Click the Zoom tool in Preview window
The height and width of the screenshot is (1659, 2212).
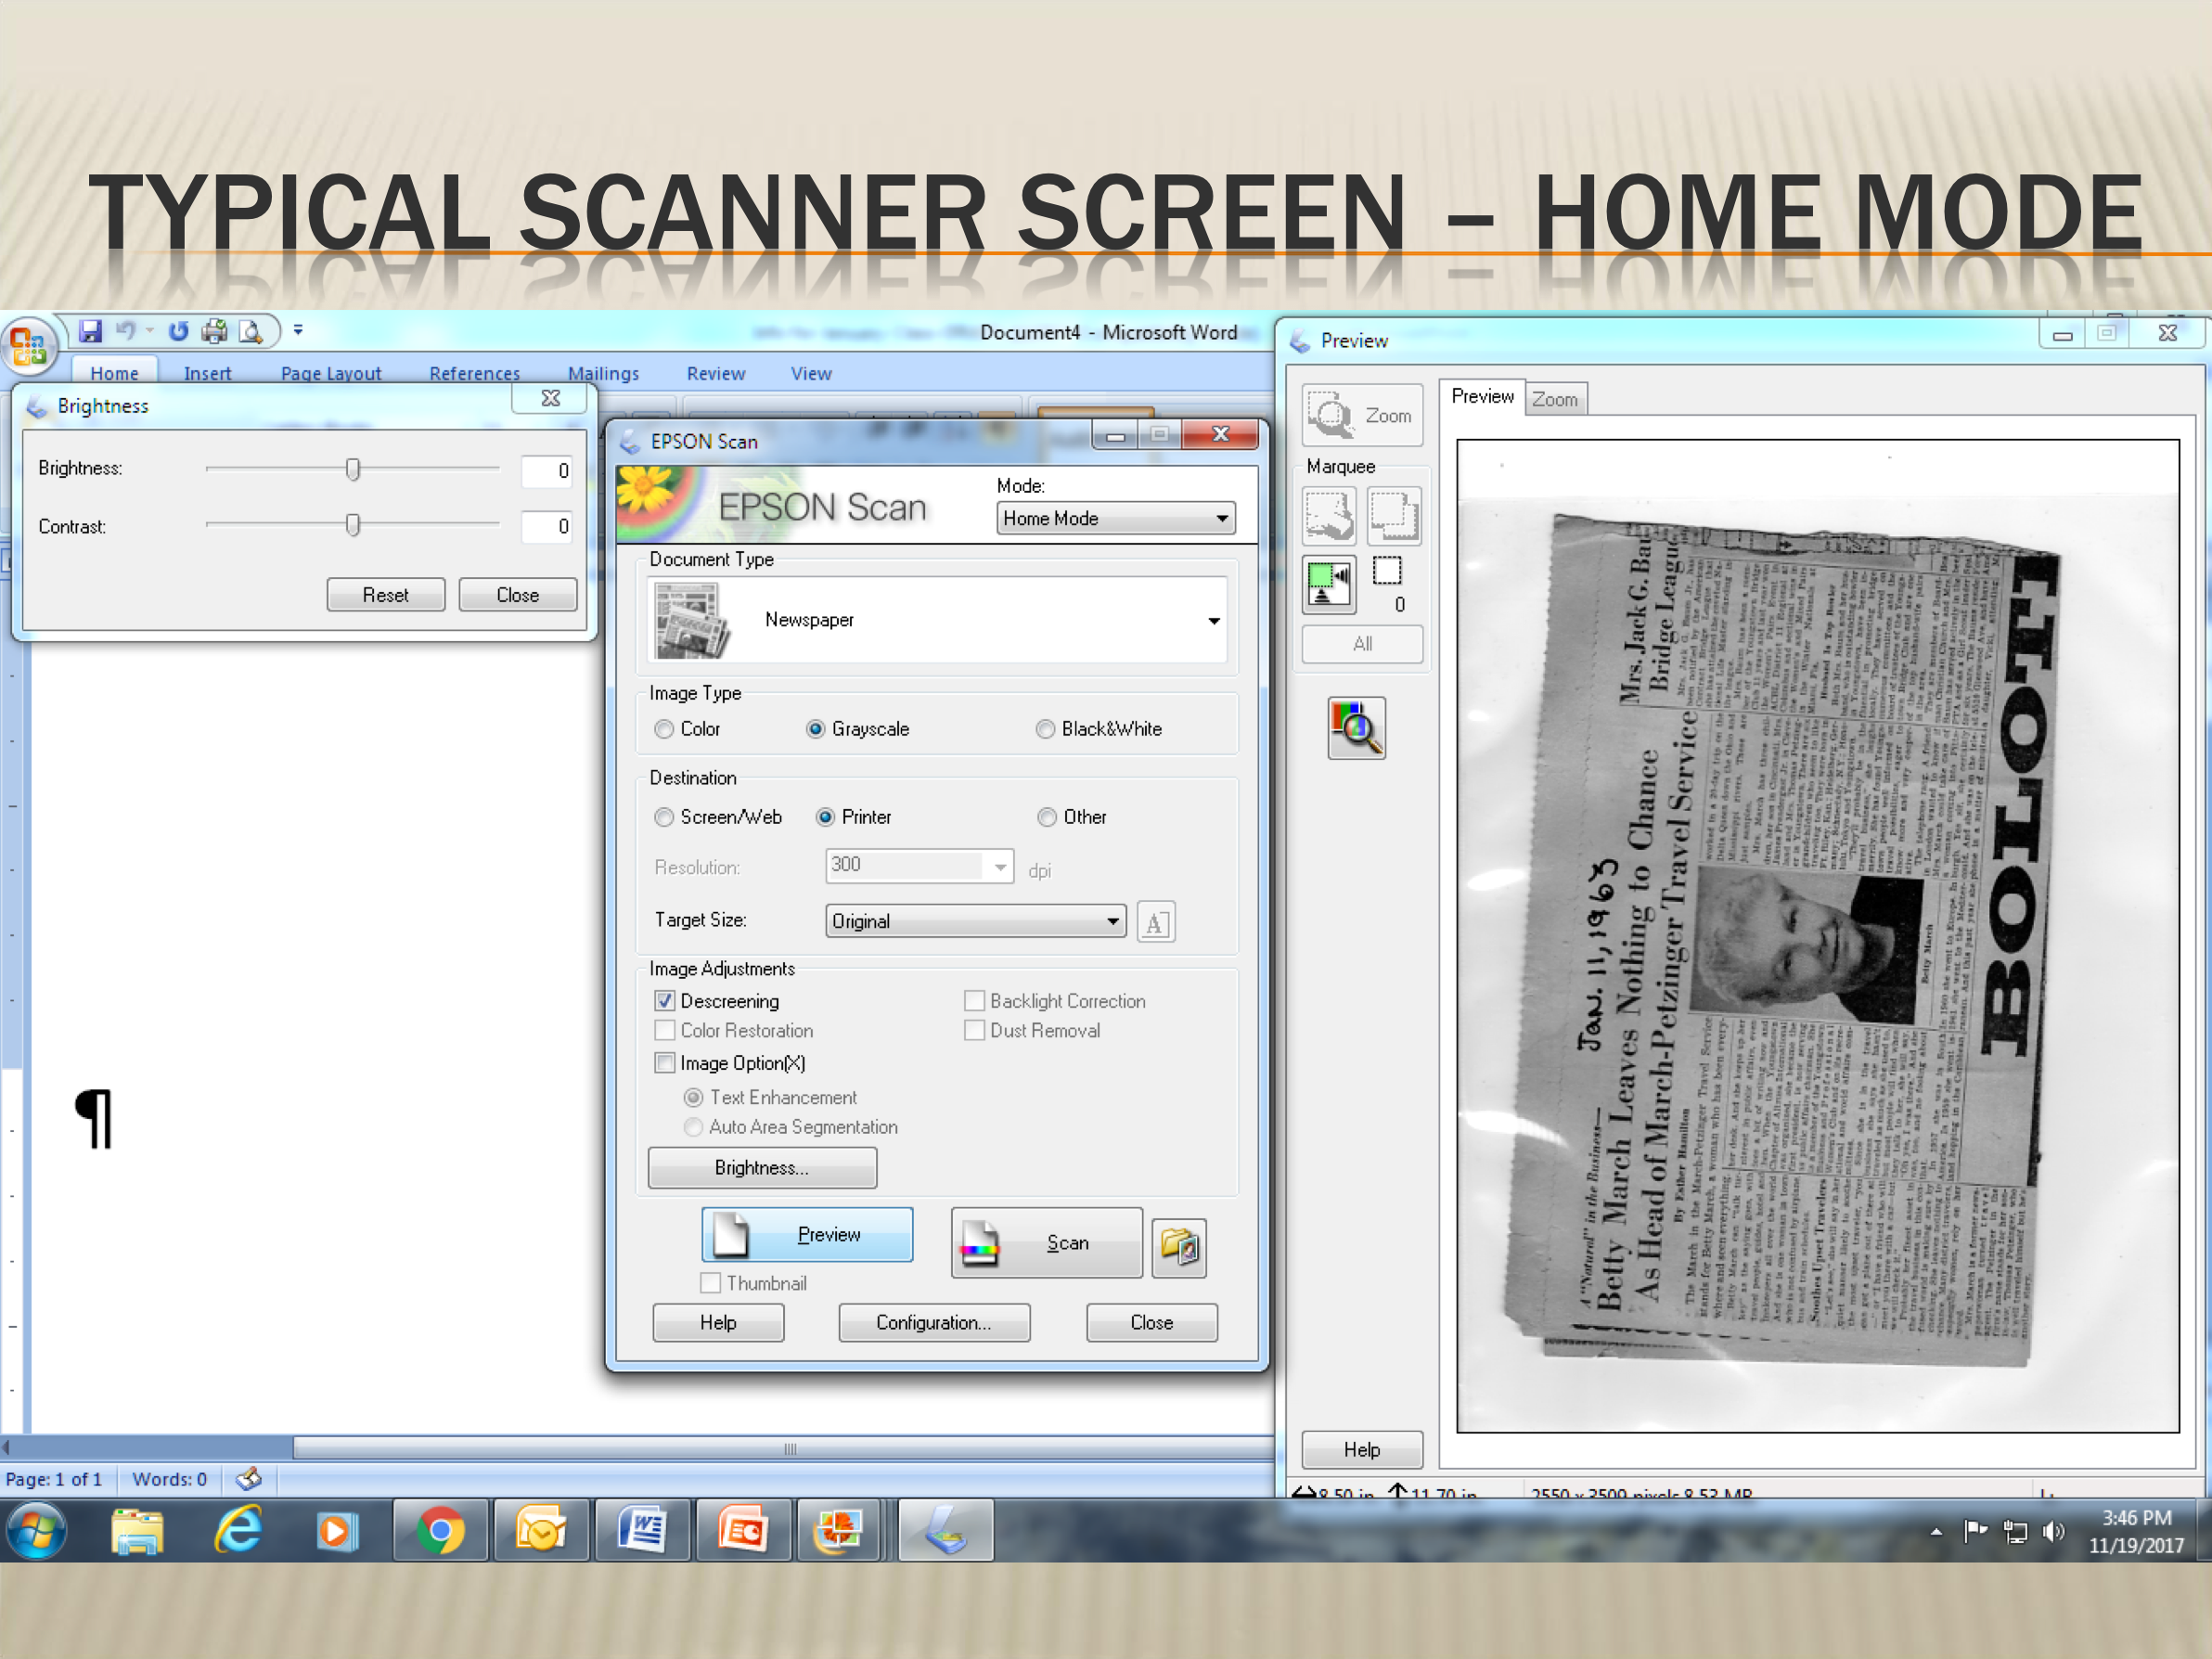coord(1362,415)
